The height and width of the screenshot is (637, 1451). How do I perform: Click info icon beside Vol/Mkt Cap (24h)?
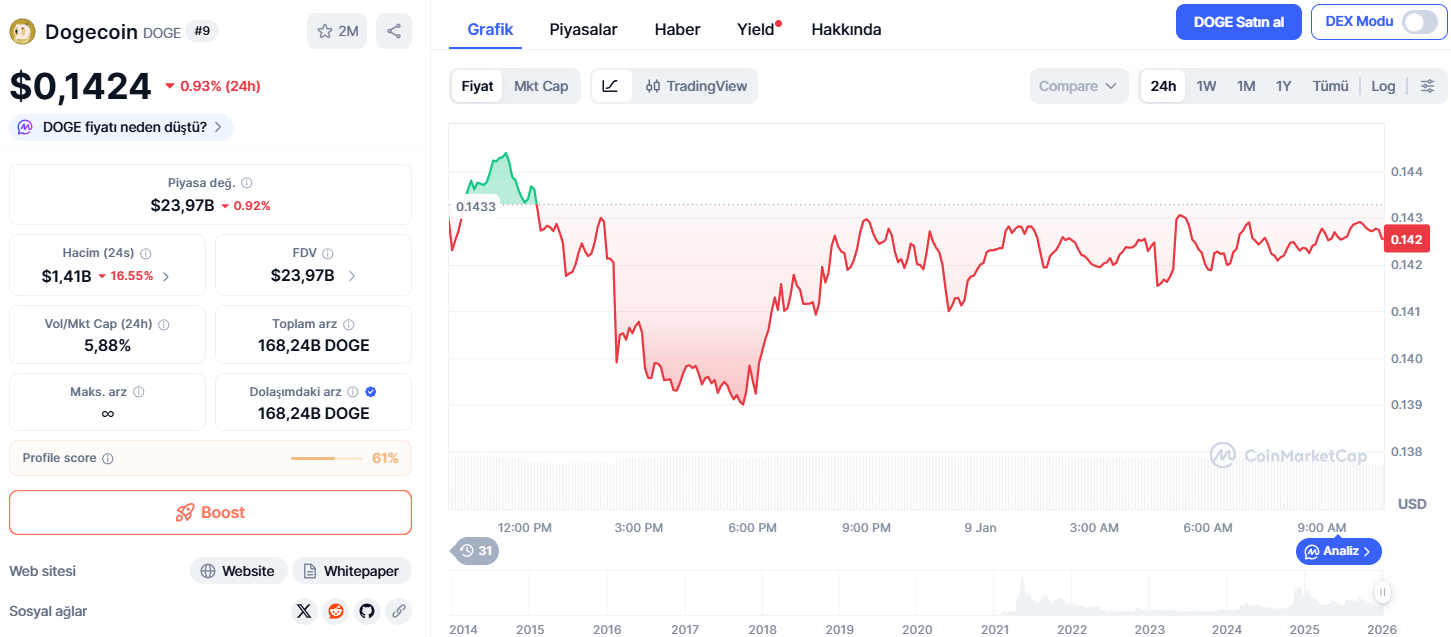164,324
